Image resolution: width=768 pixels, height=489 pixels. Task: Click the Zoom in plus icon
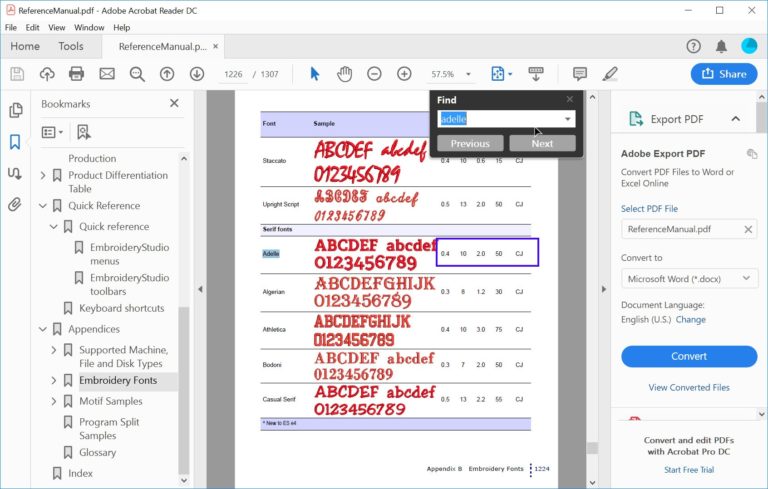pos(404,74)
